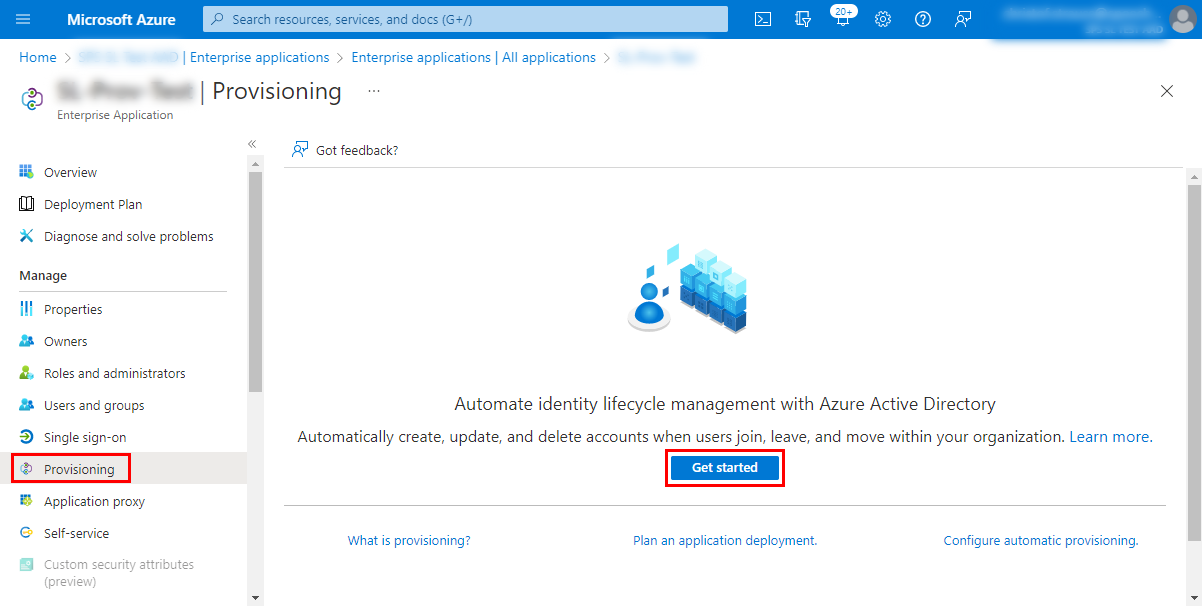Image resolution: width=1202 pixels, height=606 pixels.
Task: Click the Microsoft Azure title
Action: coord(121,19)
